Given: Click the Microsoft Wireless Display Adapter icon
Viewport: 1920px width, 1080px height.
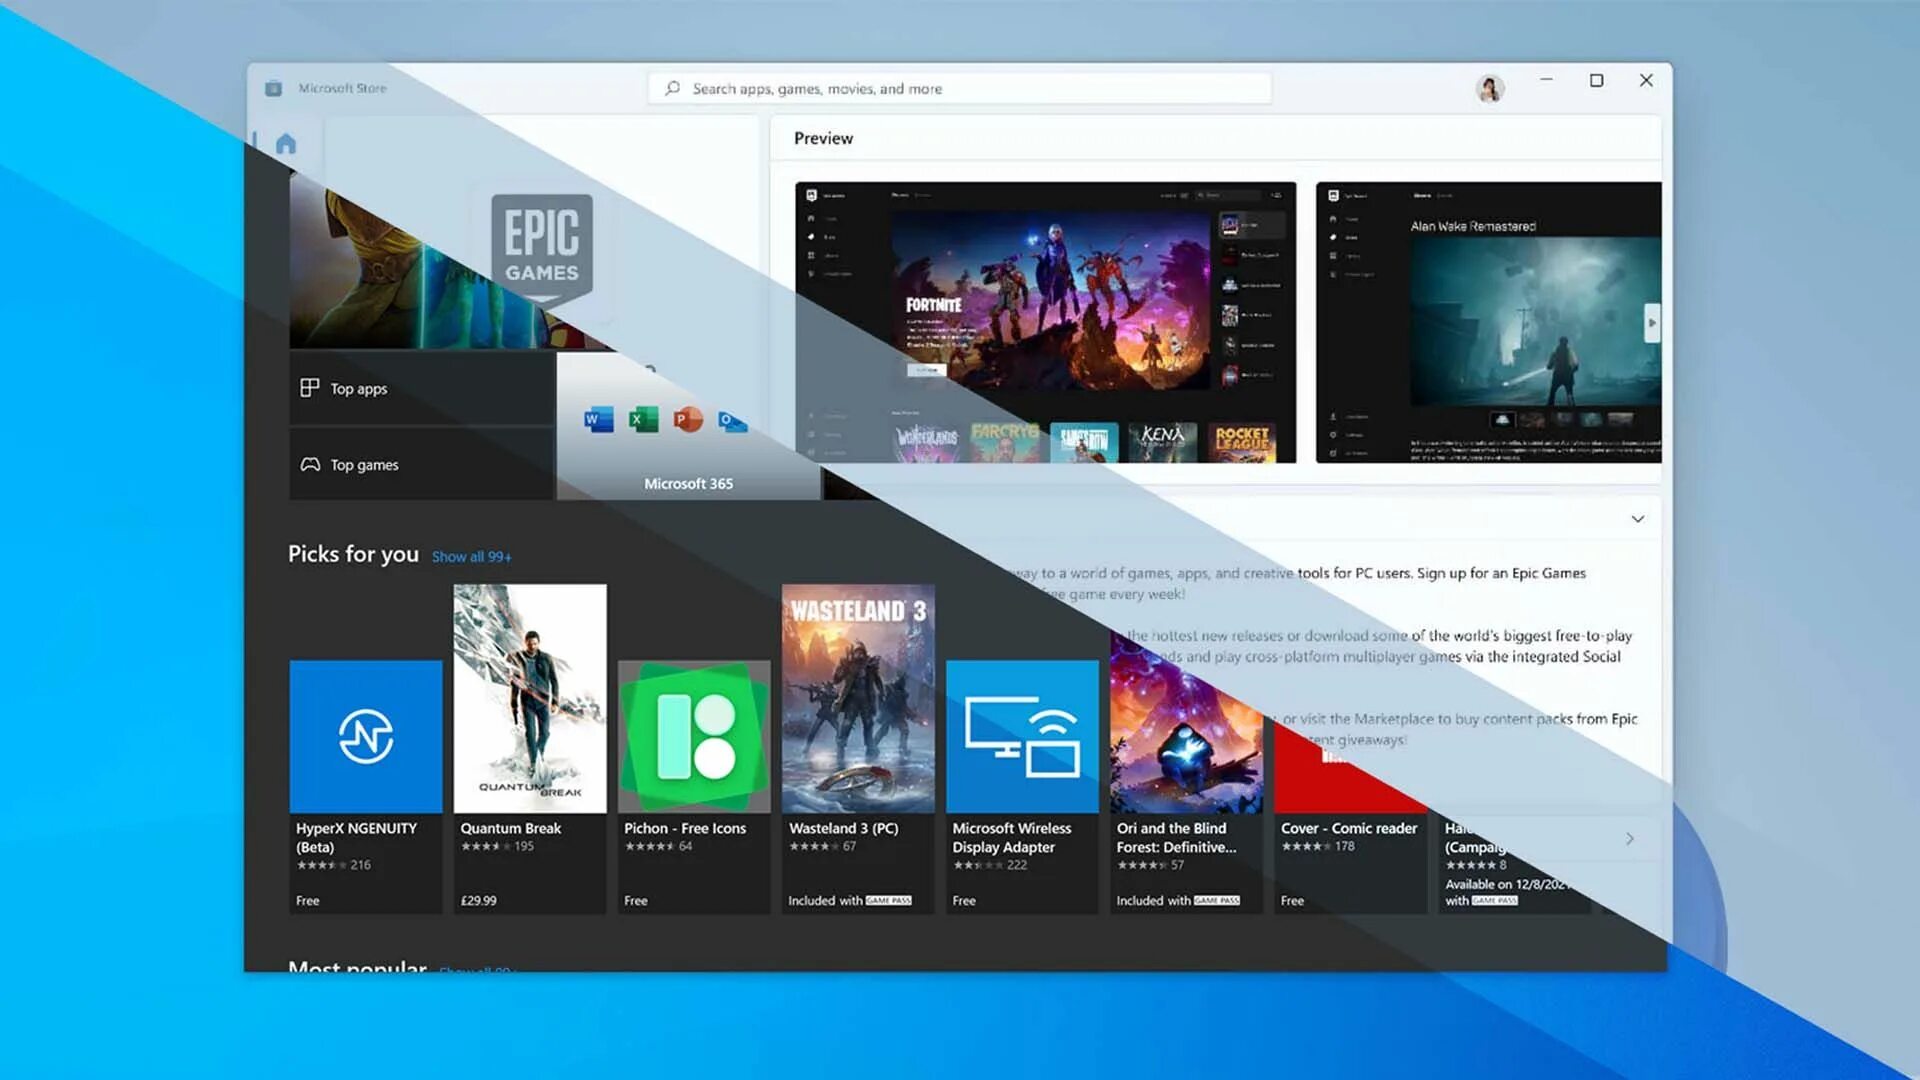Looking at the screenshot, I should pyautogui.click(x=1022, y=736).
